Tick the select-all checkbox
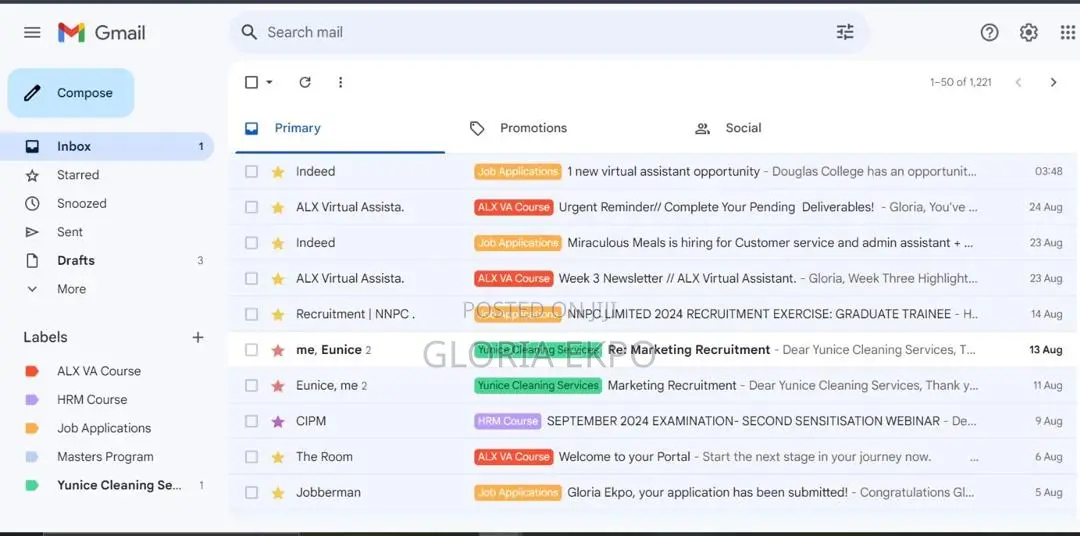 251,82
